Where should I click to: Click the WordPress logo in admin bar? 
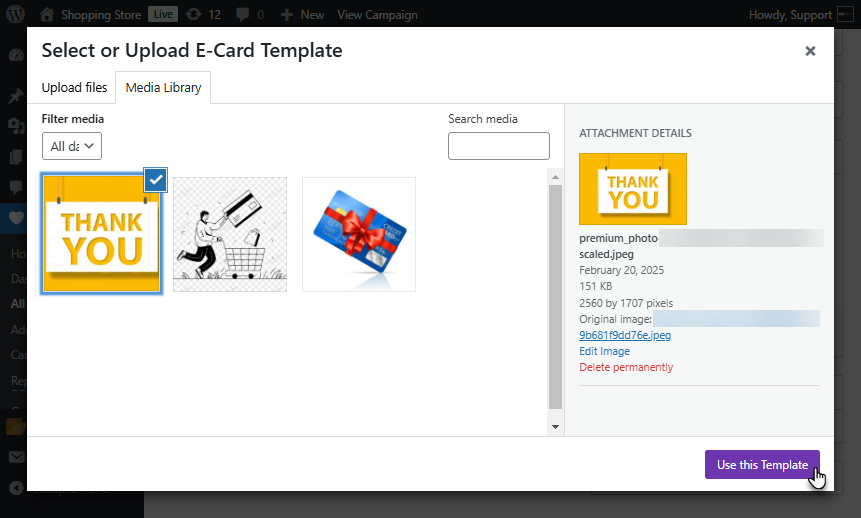click(x=17, y=15)
